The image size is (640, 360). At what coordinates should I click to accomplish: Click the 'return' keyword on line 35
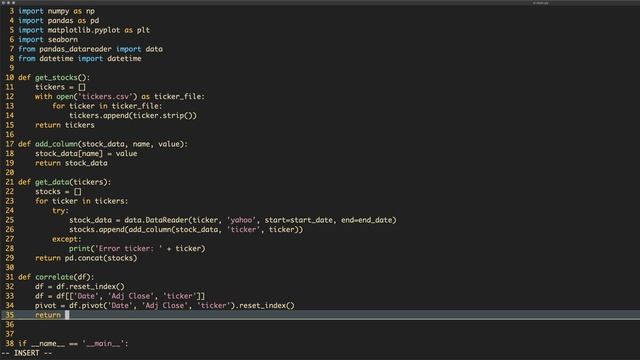48,315
